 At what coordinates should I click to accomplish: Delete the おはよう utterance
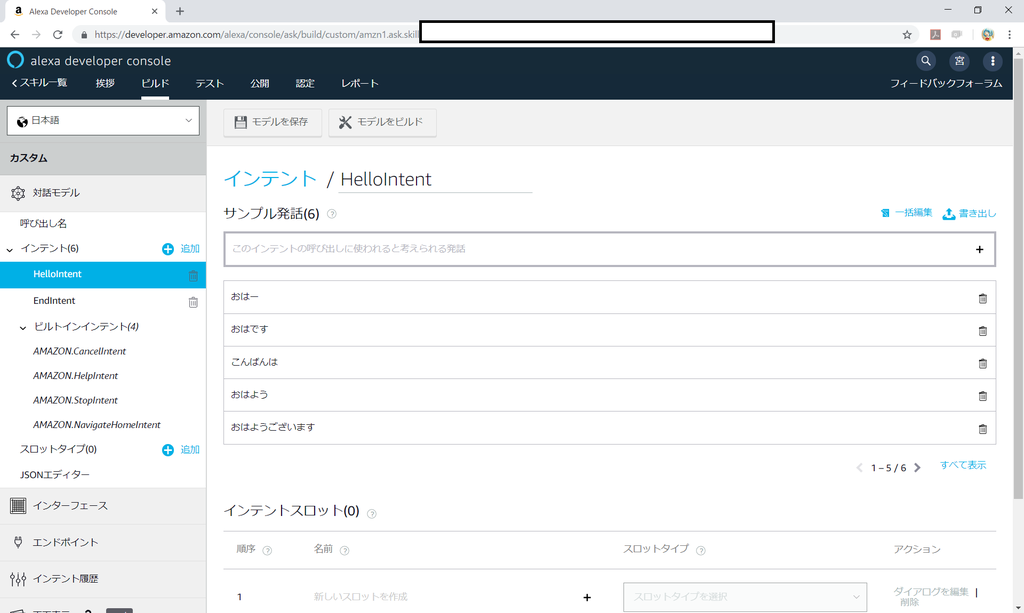[982, 396]
